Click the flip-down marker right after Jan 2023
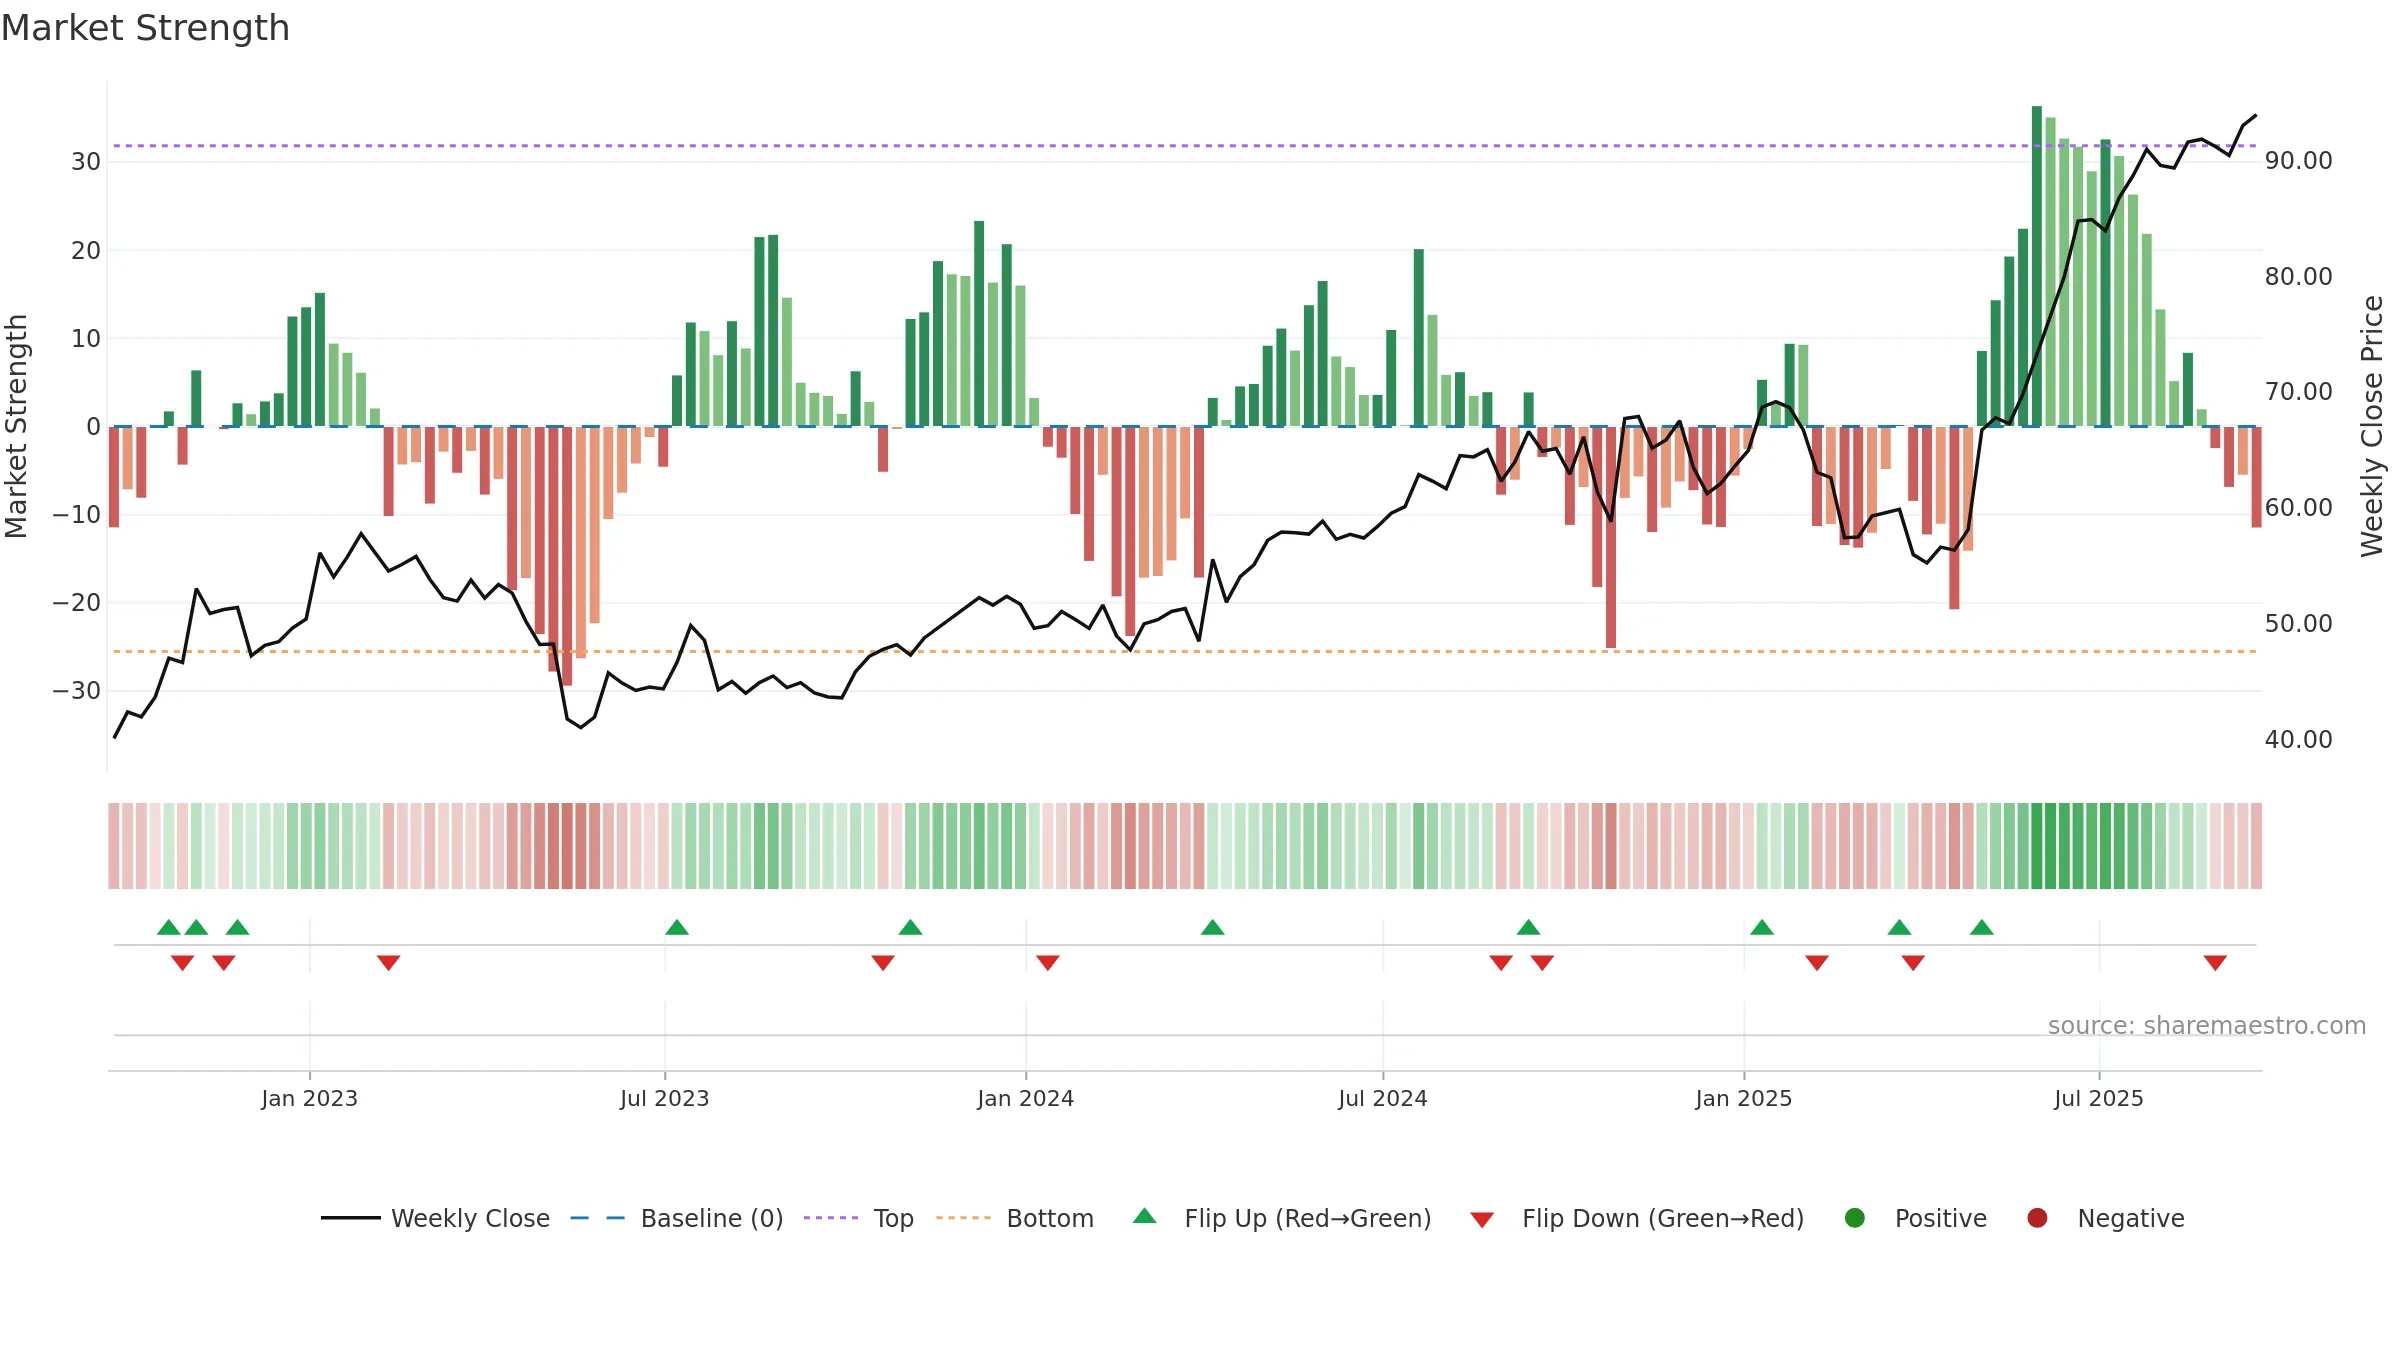The width and height of the screenshot is (2400, 1350). click(389, 963)
